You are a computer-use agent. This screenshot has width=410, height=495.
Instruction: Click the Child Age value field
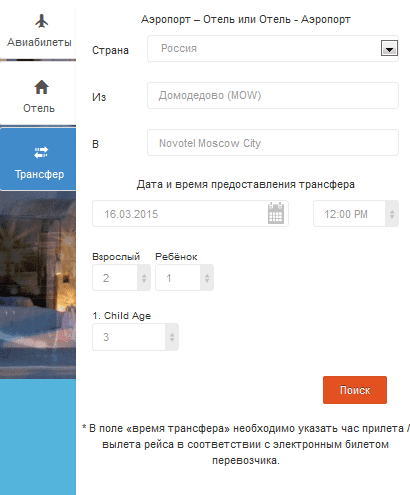click(135, 337)
